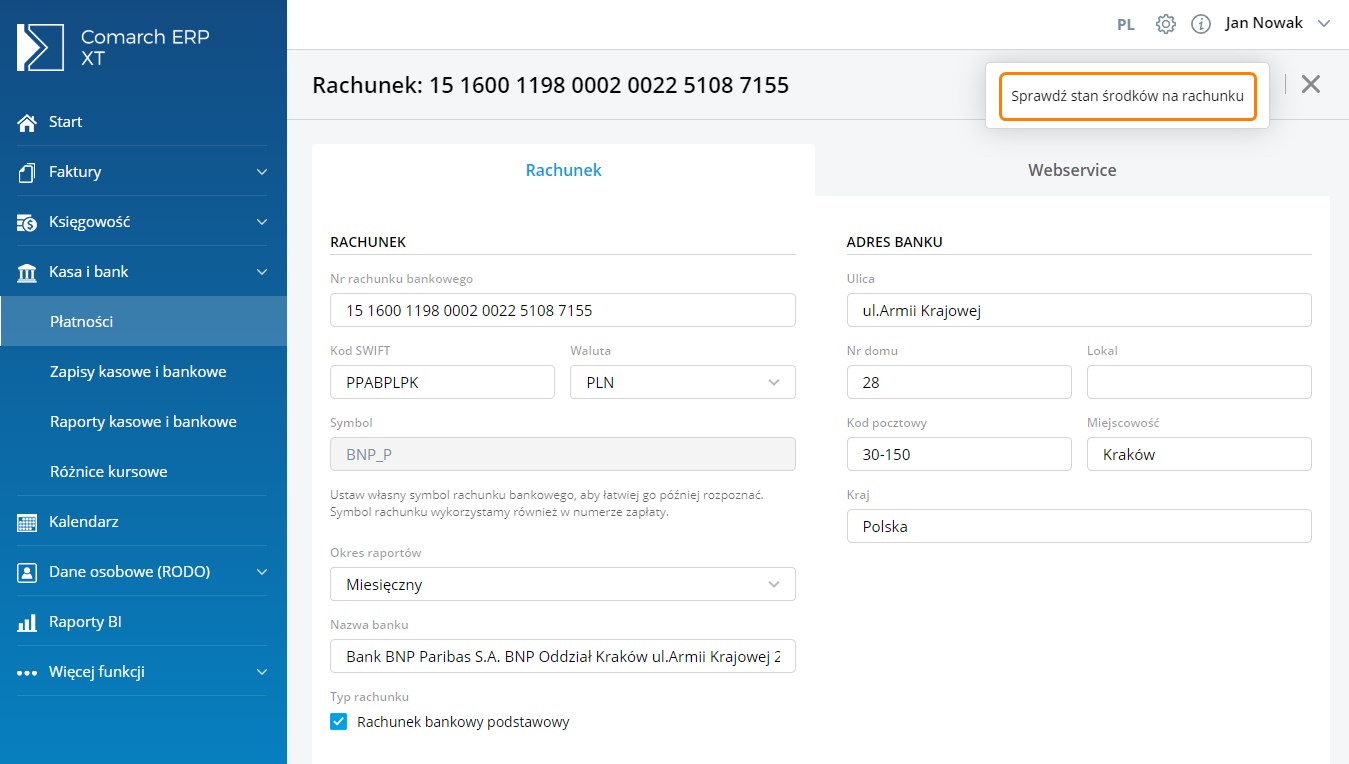Click the Kasa i bank building icon
The height and width of the screenshot is (764, 1349).
(27, 272)
